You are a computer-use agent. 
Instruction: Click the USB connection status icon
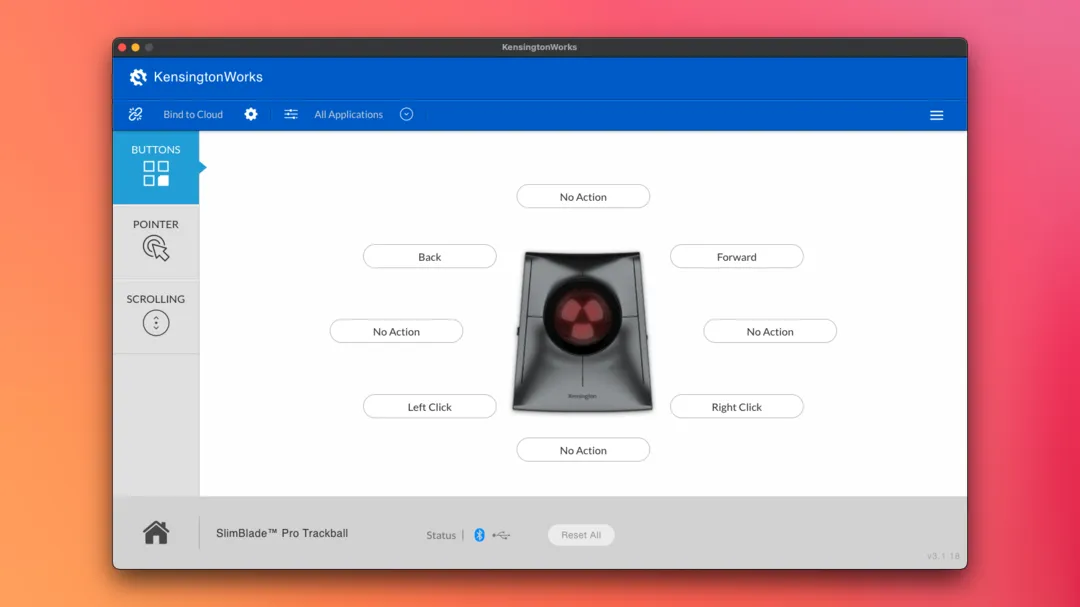(x=501, y=535)
